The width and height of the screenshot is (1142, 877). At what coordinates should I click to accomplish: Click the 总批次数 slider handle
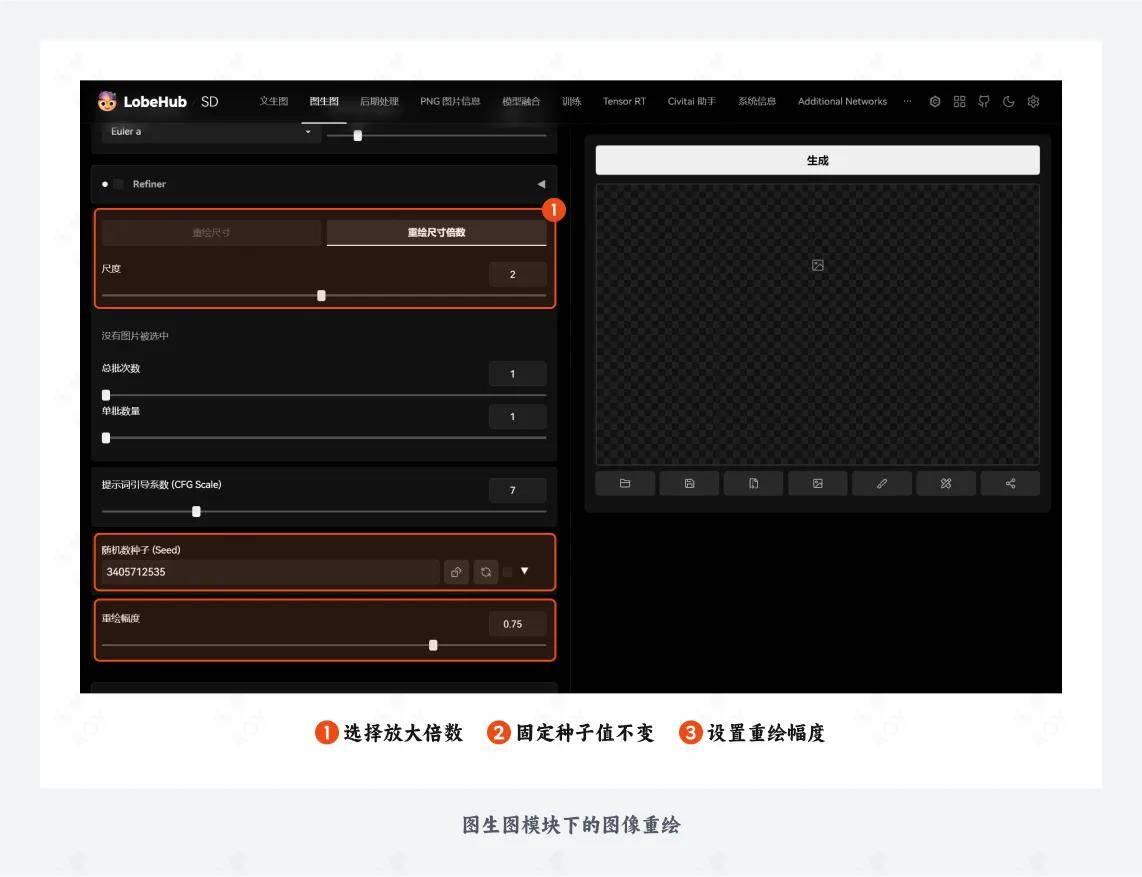click(x=106, y=395)
